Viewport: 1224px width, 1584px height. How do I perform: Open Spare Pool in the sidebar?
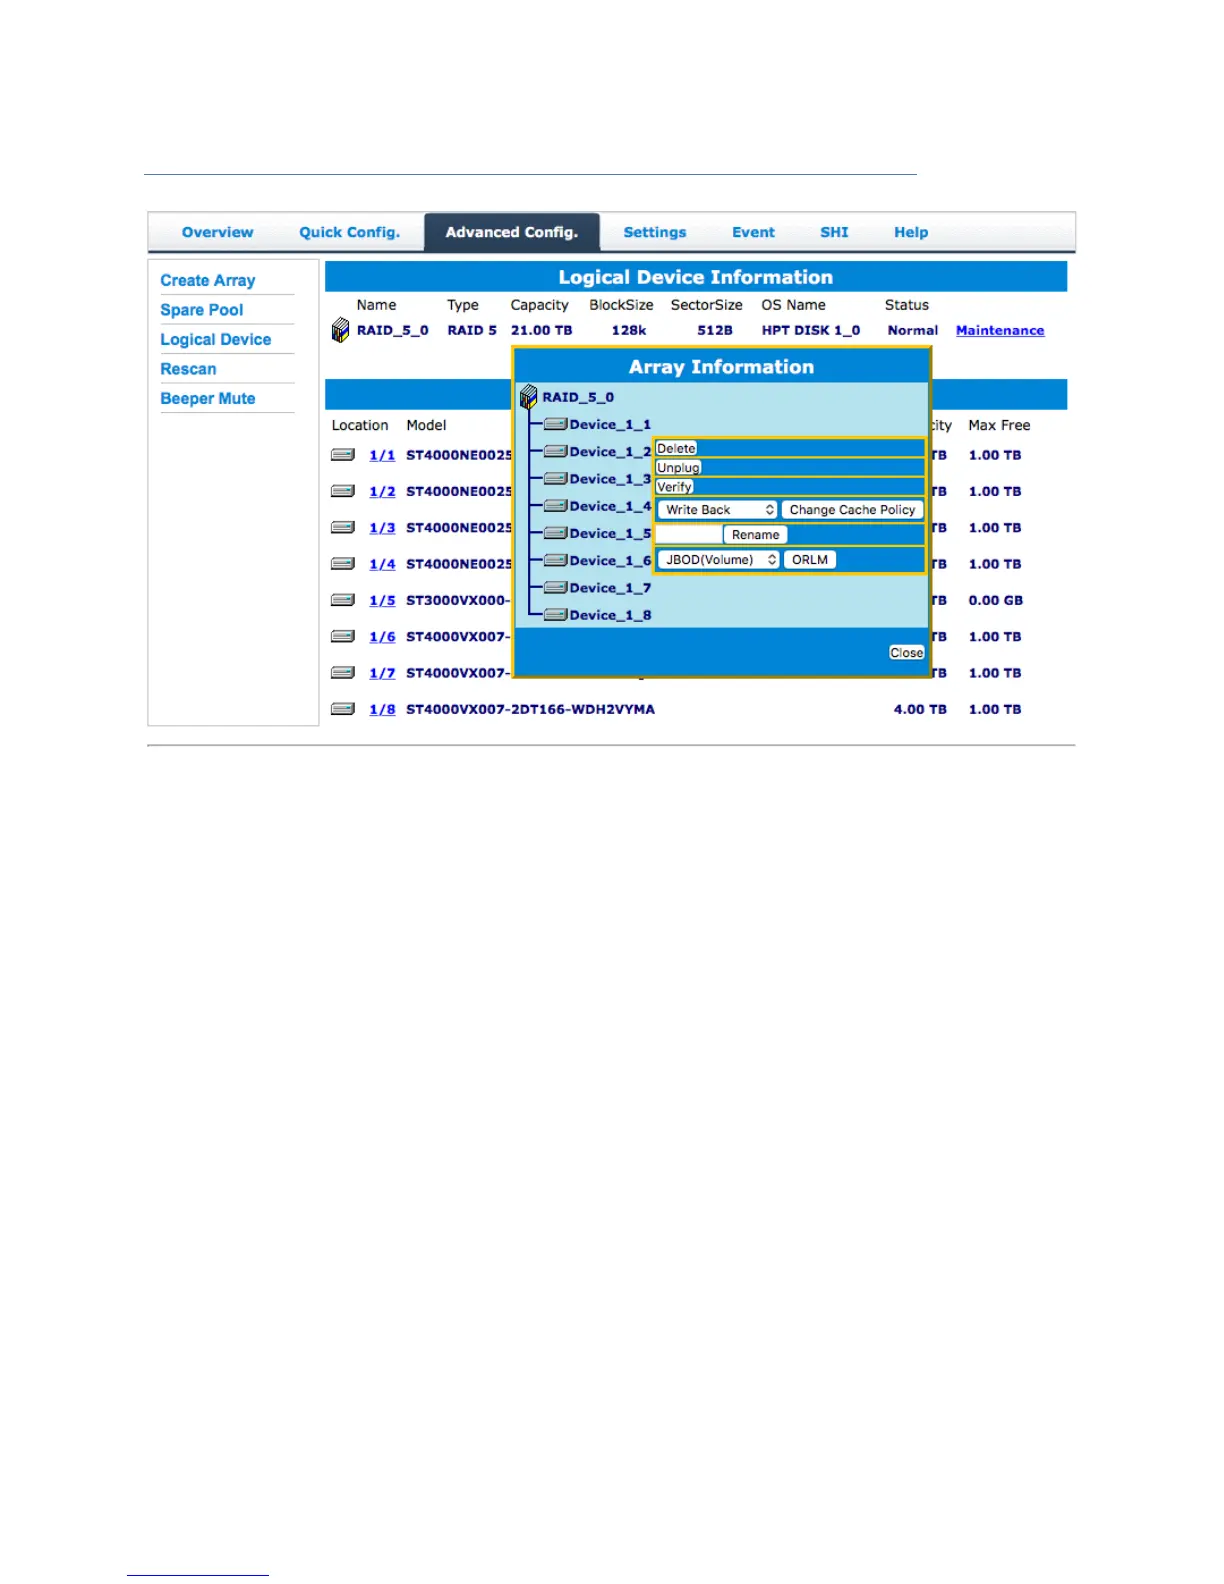point(202,310)
